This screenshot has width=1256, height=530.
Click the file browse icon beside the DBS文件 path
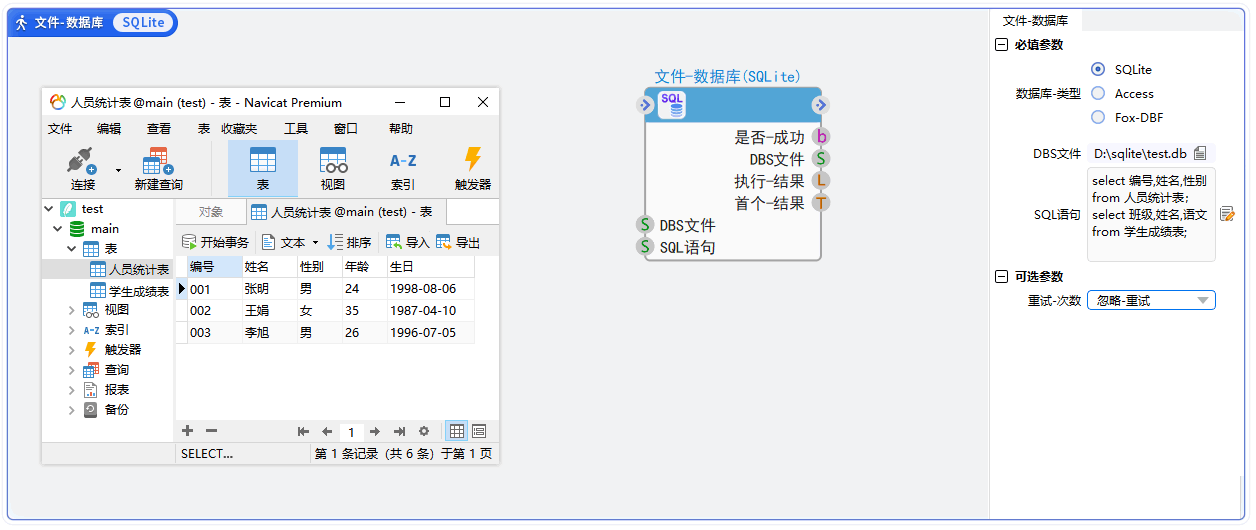(1200, 154)
